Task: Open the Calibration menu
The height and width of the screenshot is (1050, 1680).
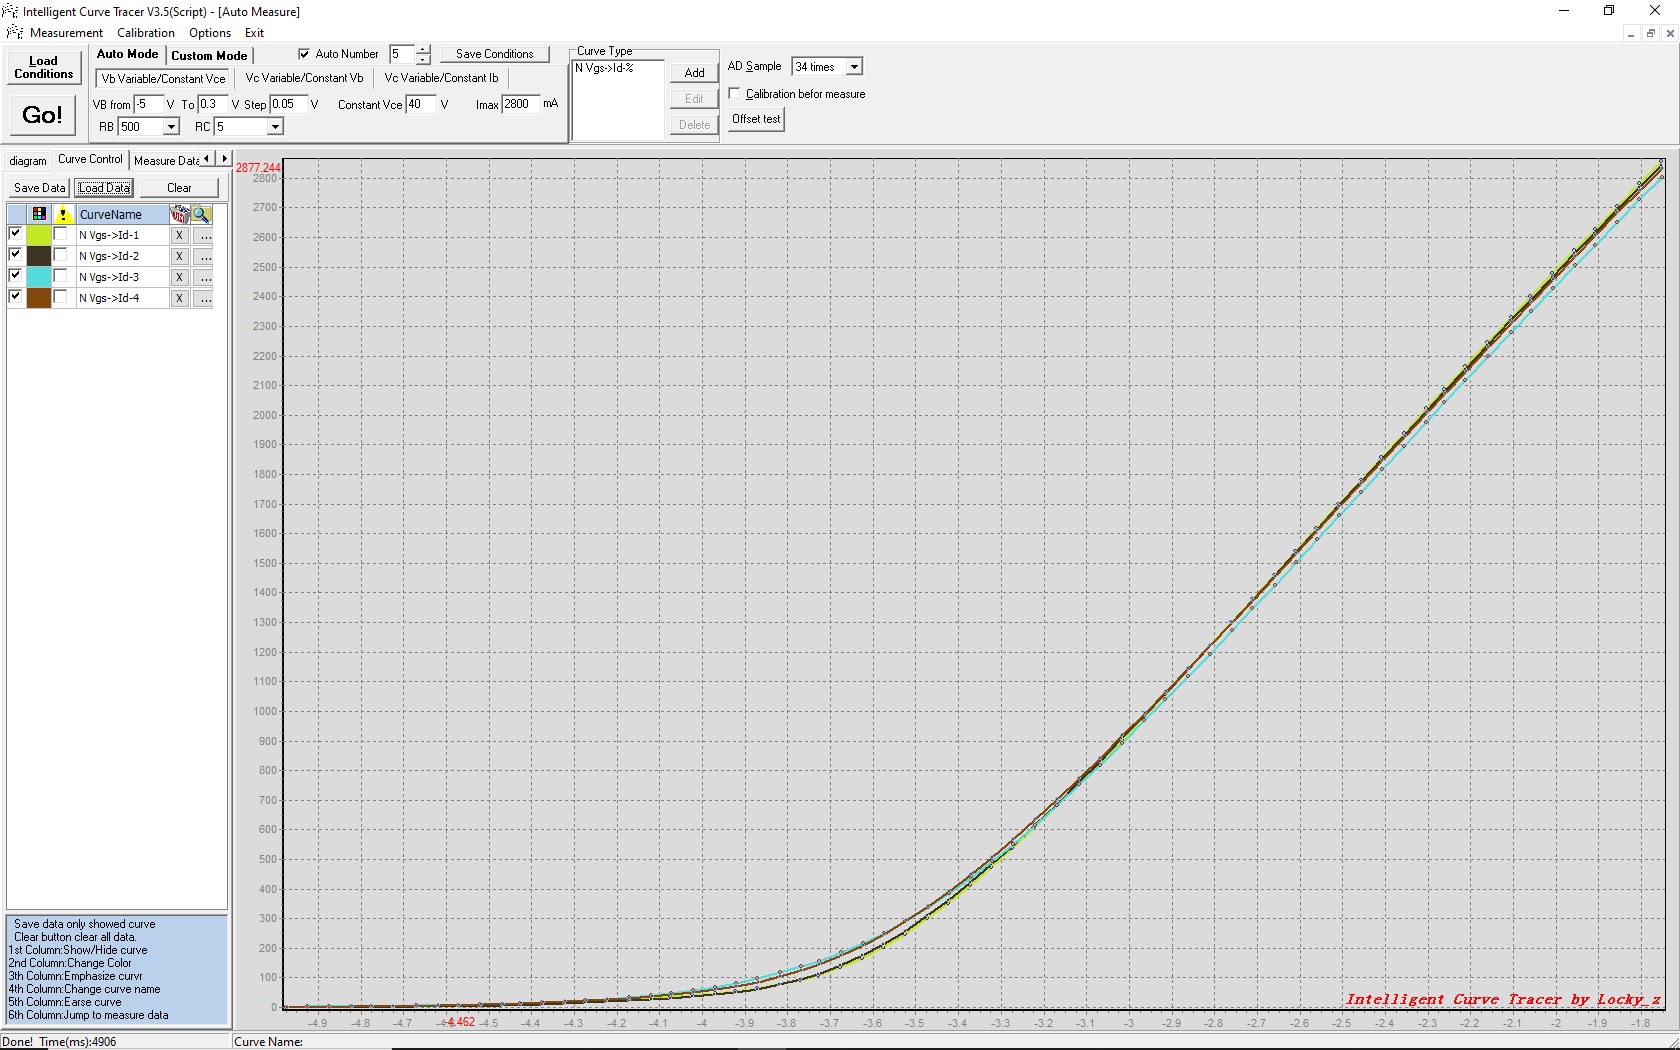Action: tap(146, 33)
